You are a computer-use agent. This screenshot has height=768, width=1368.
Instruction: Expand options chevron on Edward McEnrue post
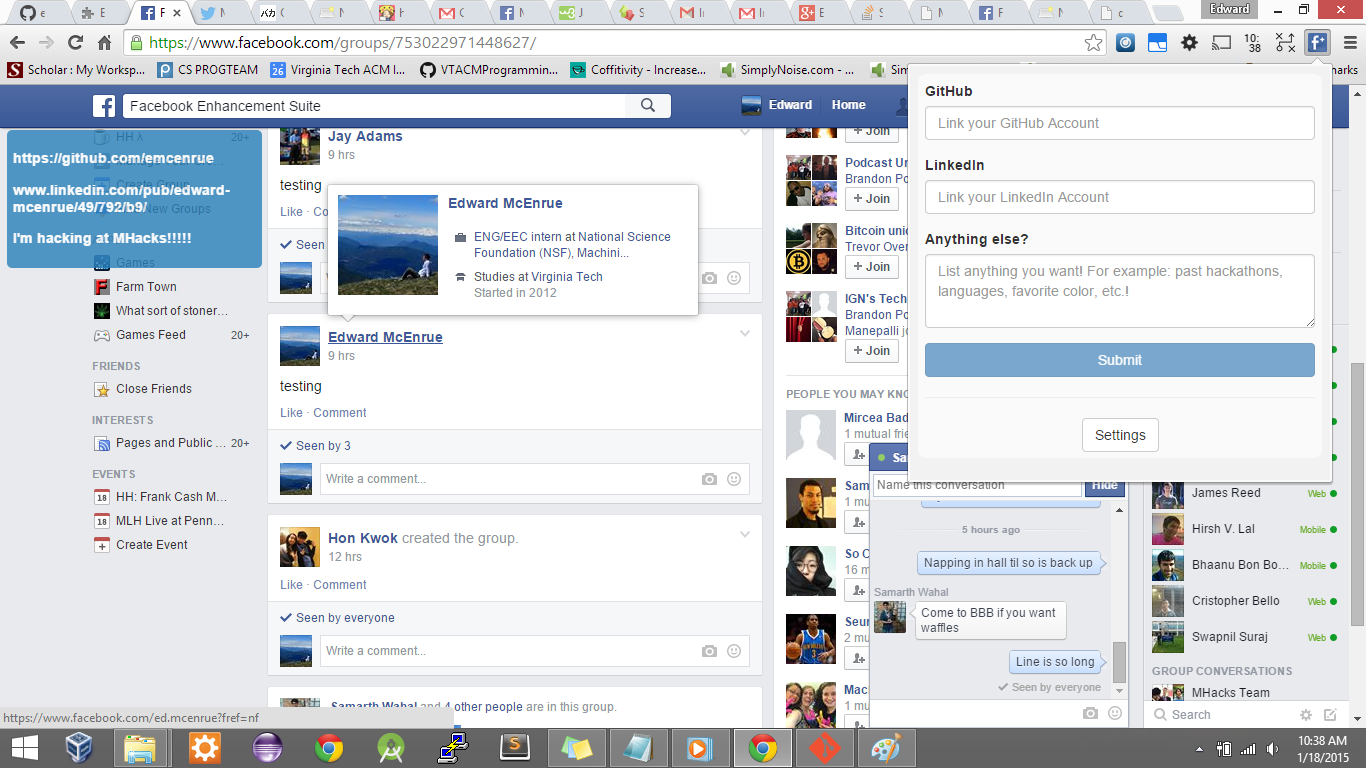[745, 334]
